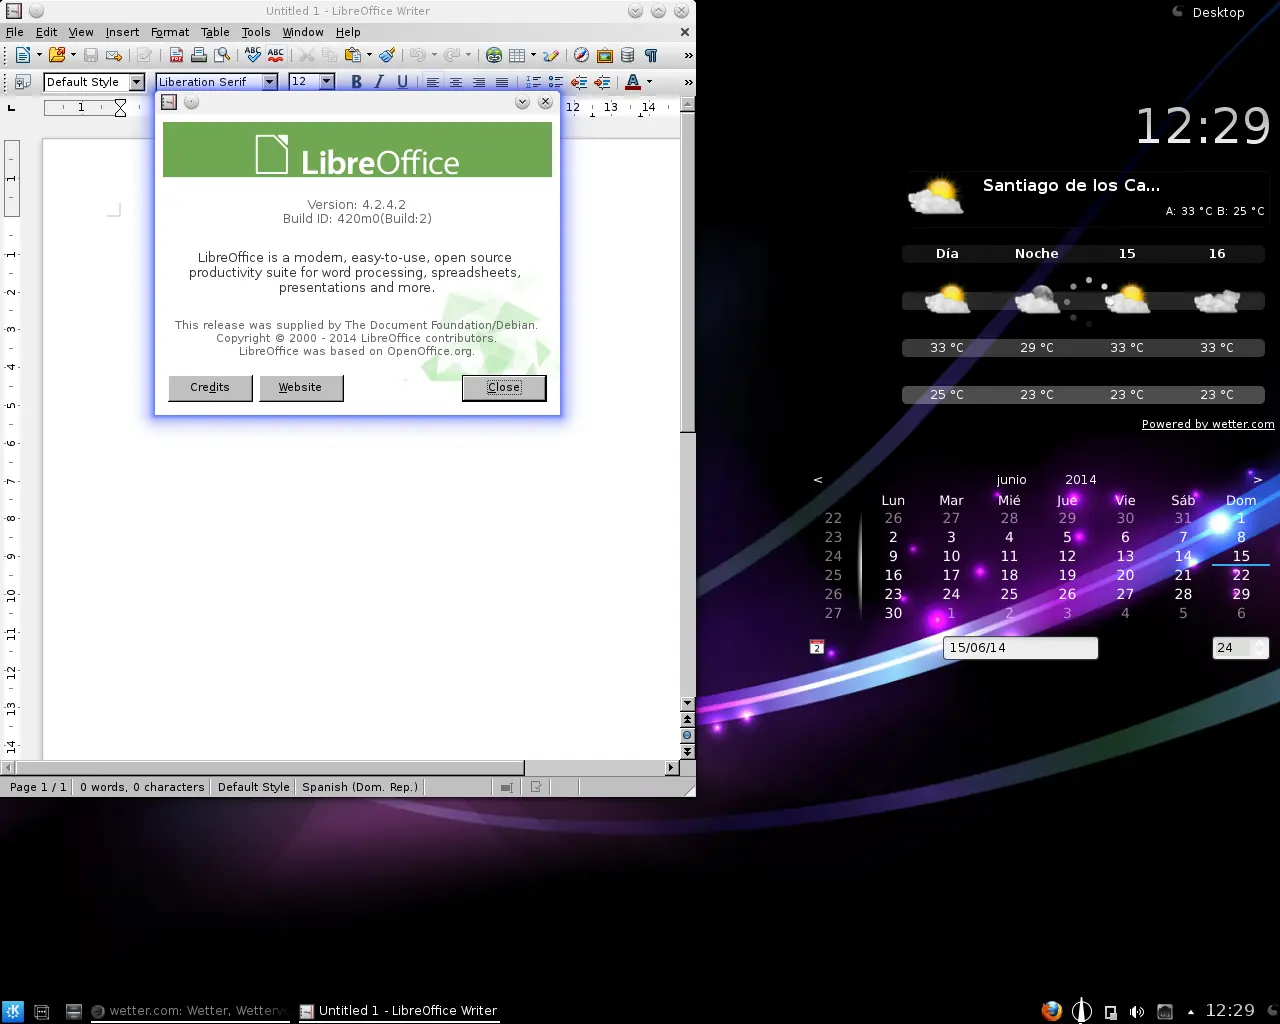Select Justified paragraph alignment icon
1280x1024 pixels.
pos(502,82)
